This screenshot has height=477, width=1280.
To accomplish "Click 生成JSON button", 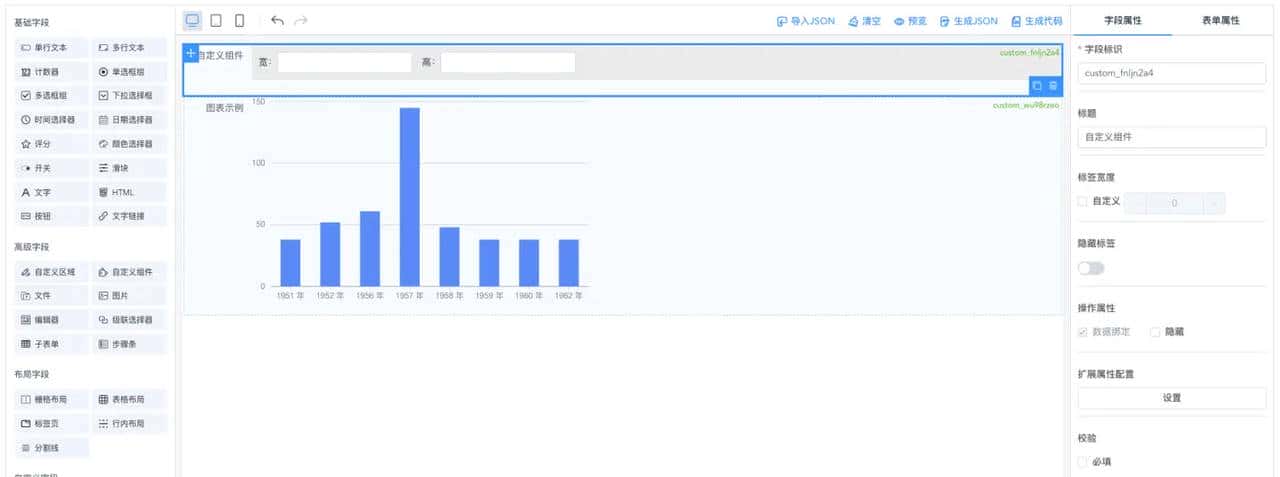I will click(968, 21).
